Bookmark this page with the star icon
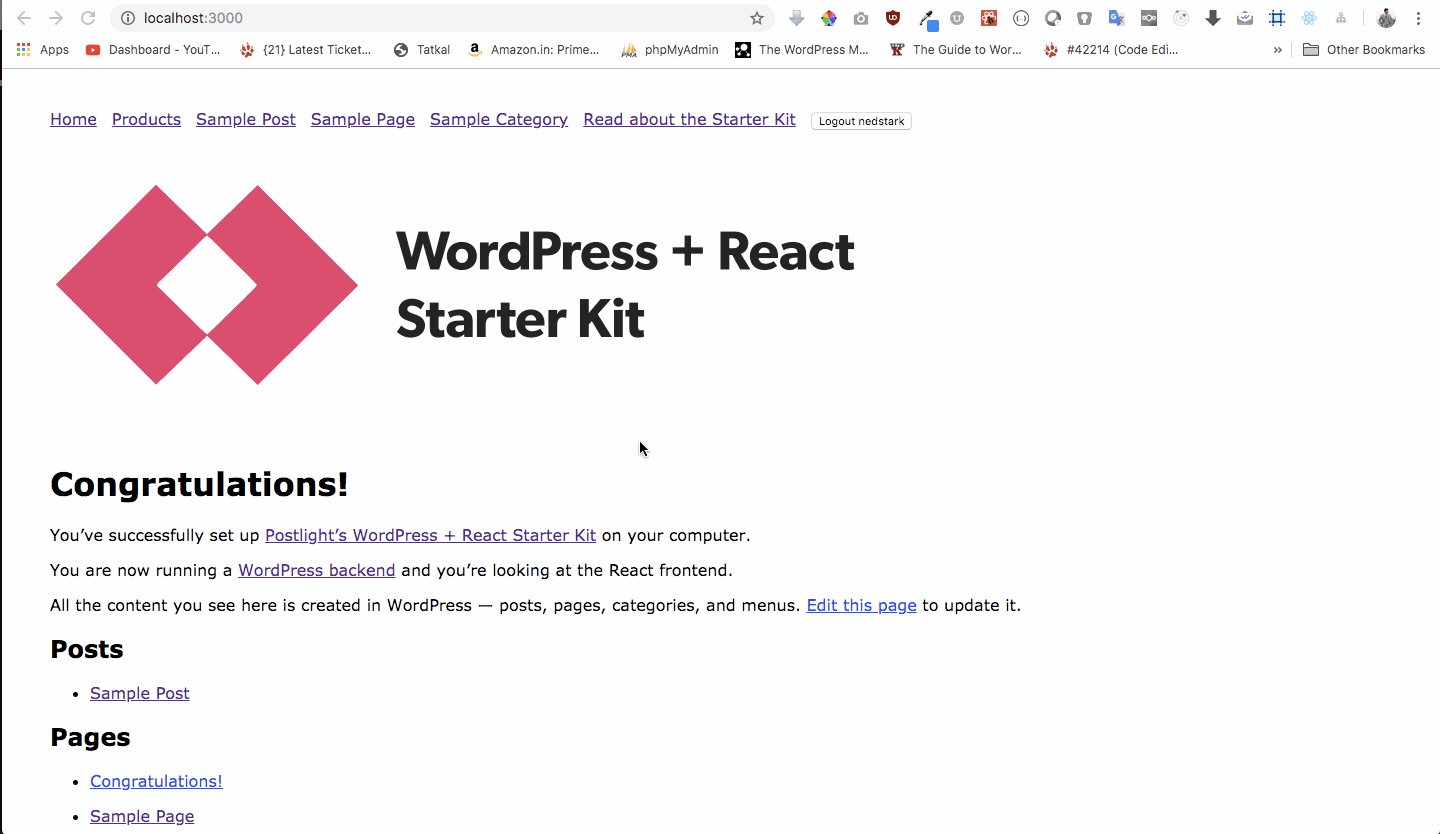 pos(757,18)
